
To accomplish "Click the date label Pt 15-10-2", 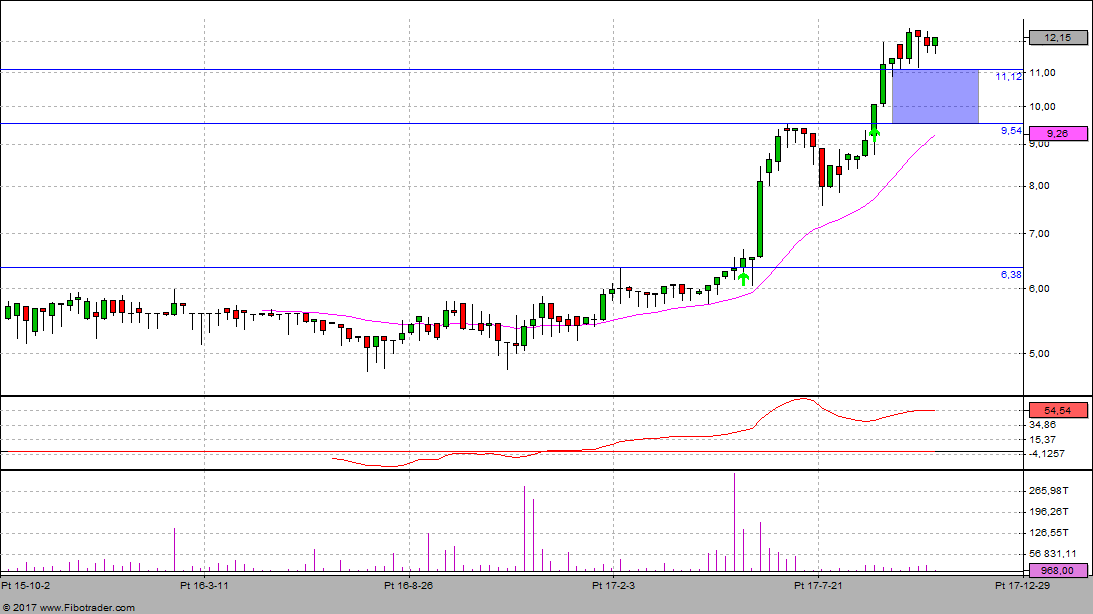I will 26,585.
